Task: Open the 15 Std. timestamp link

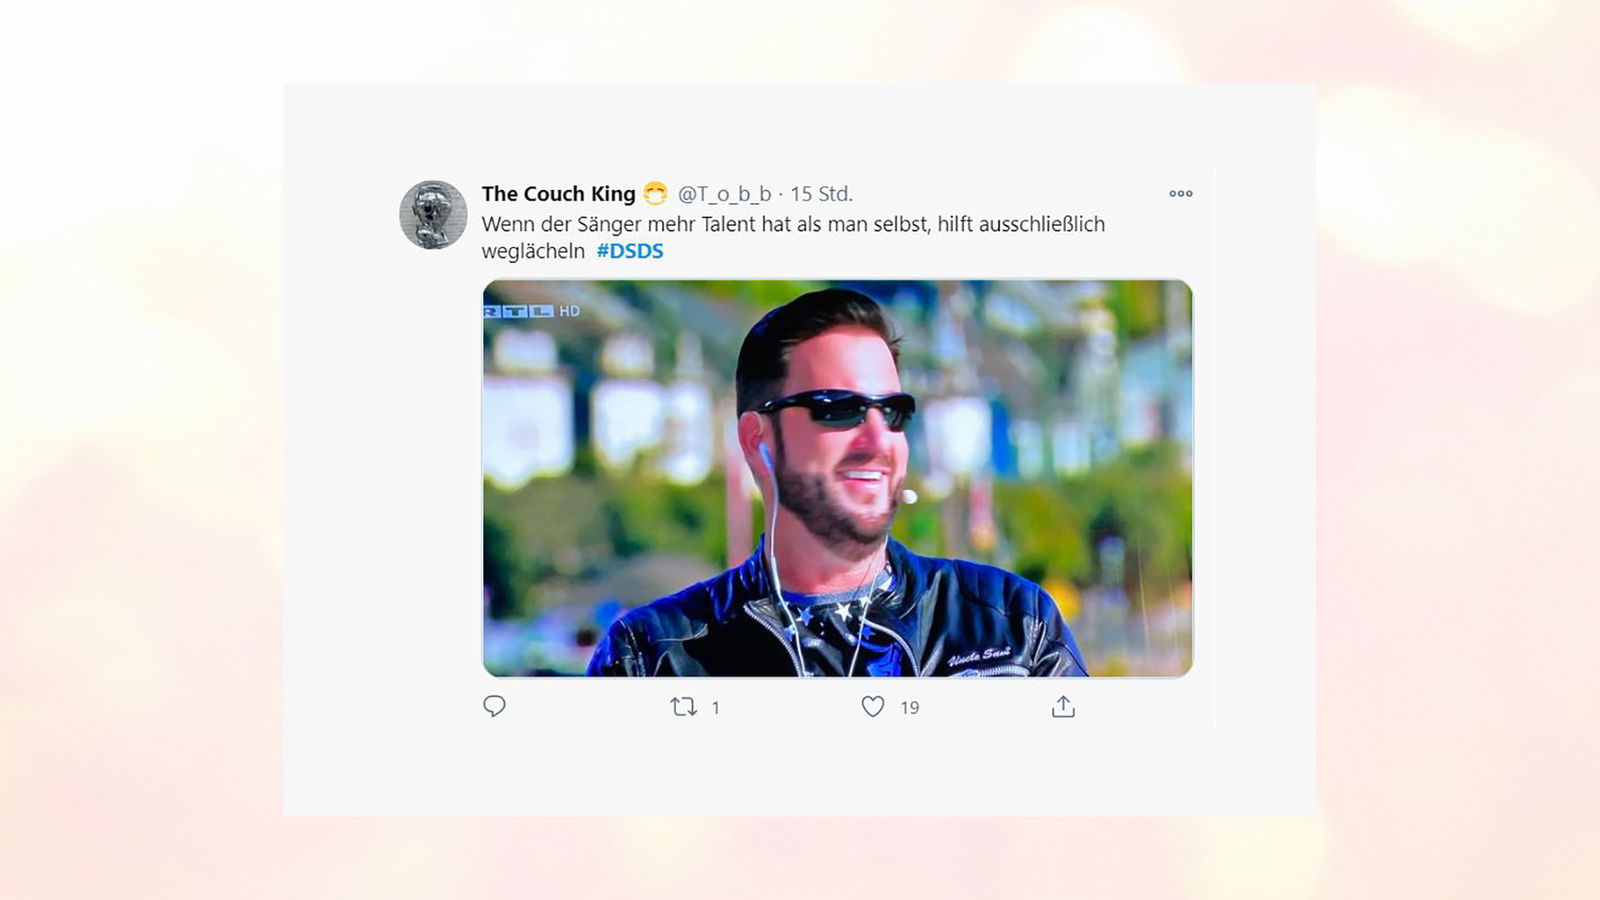Action: (821, 194)
